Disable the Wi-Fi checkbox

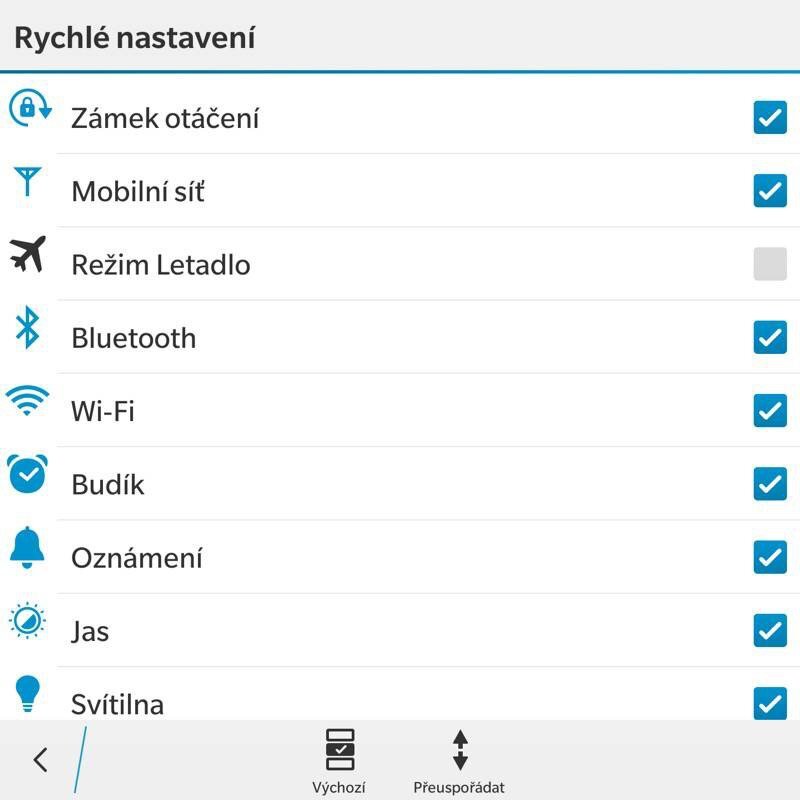(770, 410)
